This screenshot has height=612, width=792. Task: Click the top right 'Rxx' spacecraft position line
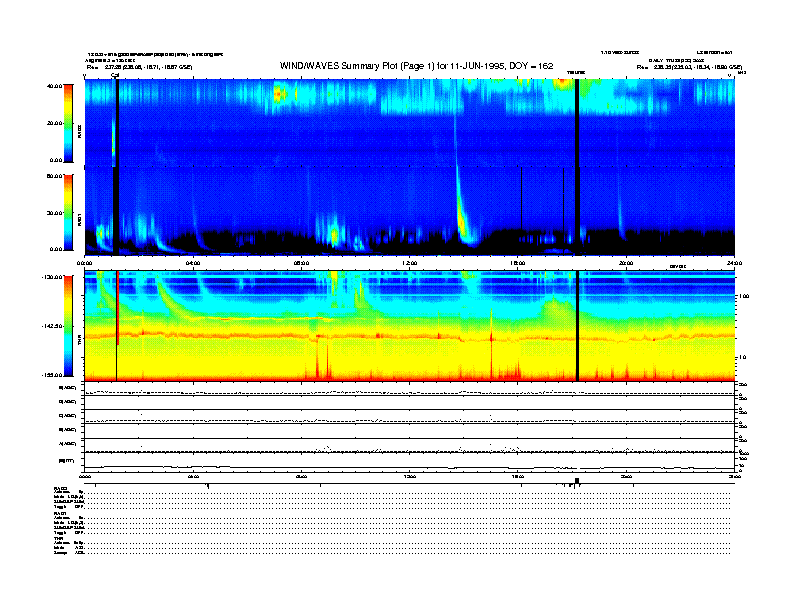coord(689,67)
